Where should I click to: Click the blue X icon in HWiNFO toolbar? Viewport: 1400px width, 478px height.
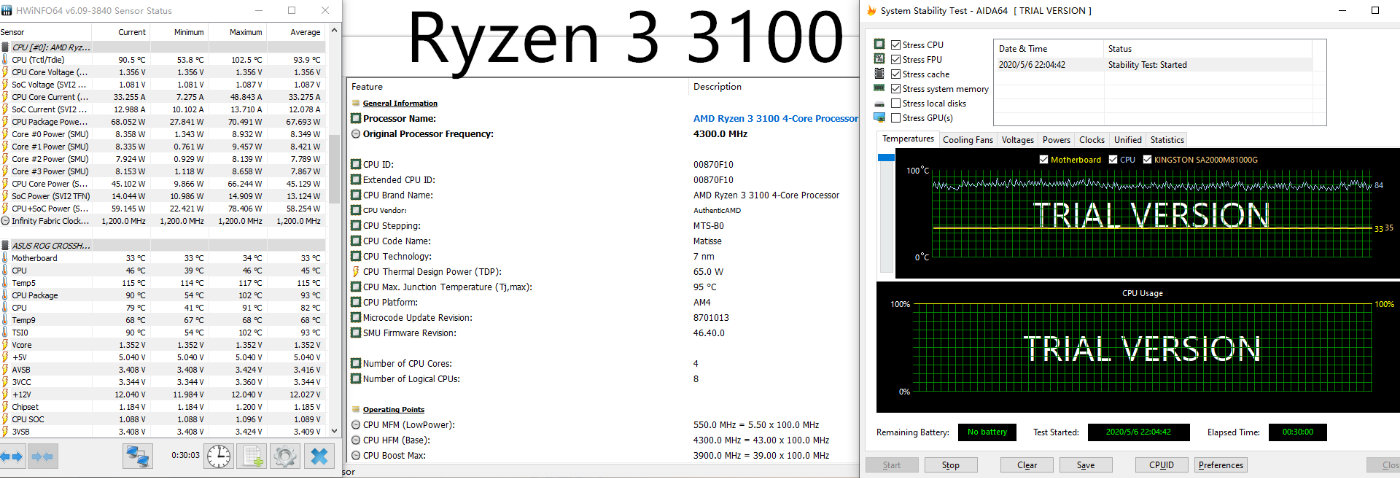pos(319,456)
